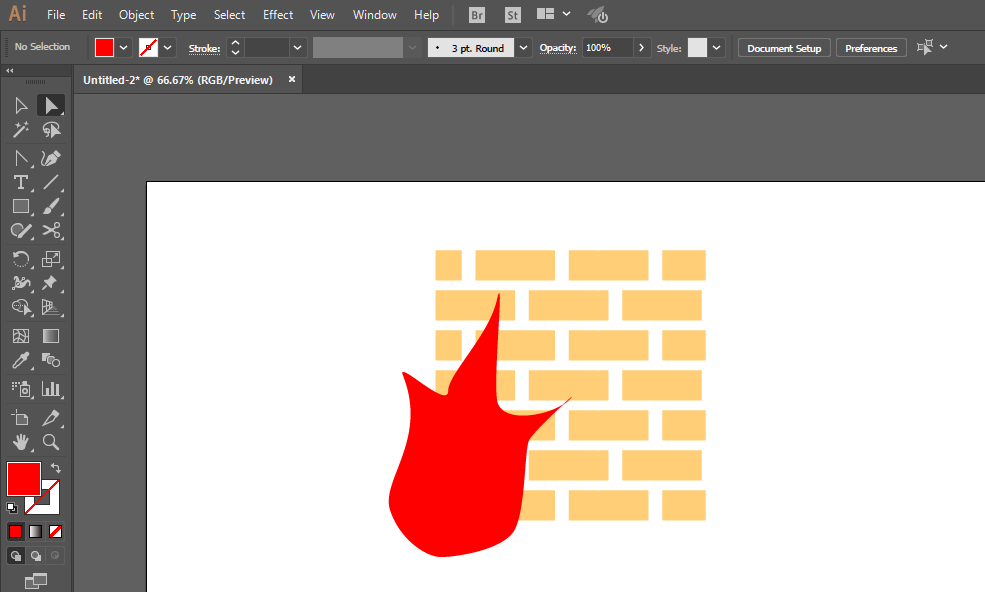Open Arrange Documents dropdown arrow
Viewport: 985px width, 592px height.
(567, 14)
